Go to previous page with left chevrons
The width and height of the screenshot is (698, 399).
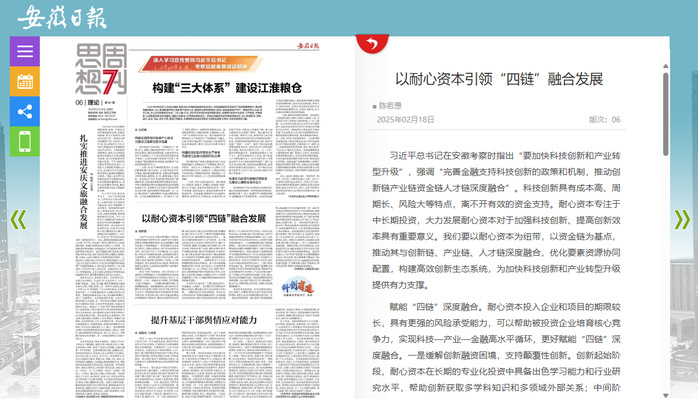tap(18, 220)
